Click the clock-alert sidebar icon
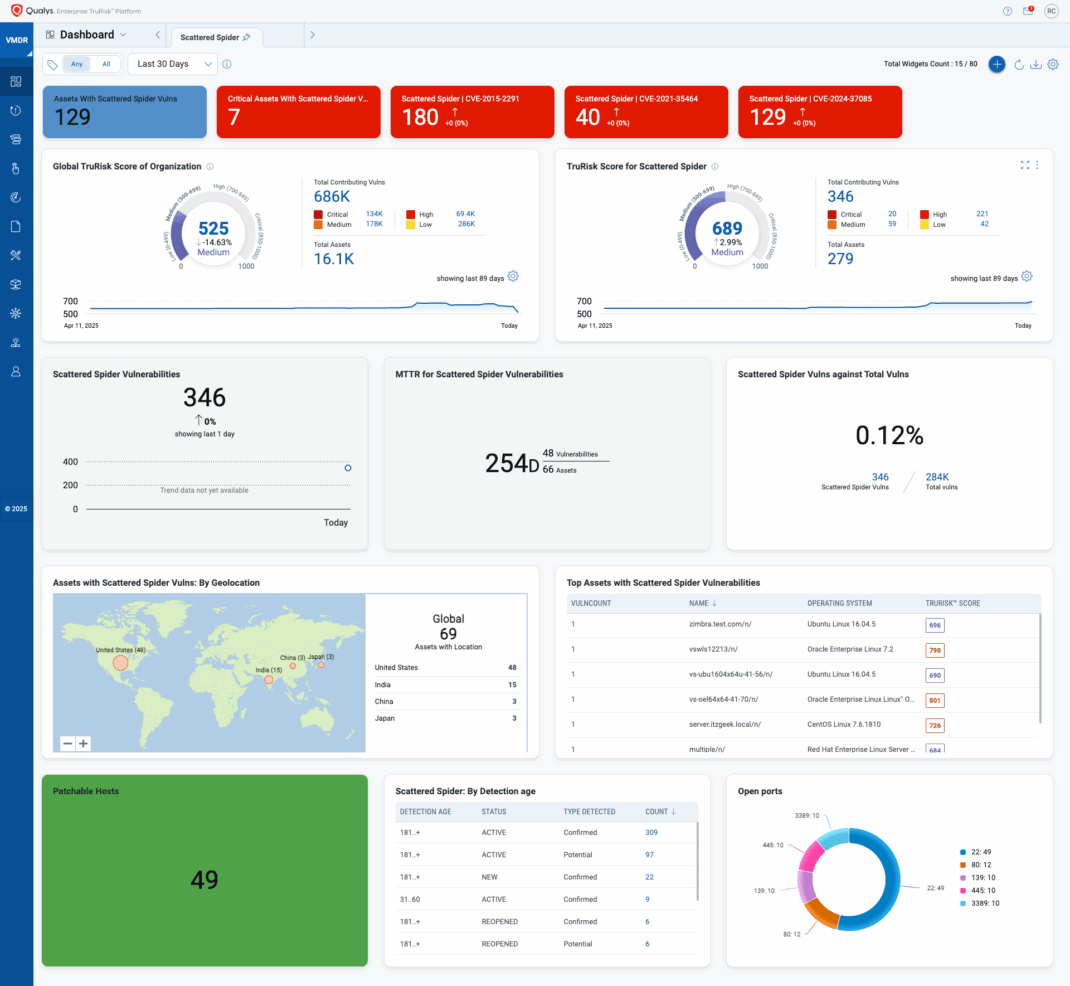The image size is (1070, 986). coord(16,111)
